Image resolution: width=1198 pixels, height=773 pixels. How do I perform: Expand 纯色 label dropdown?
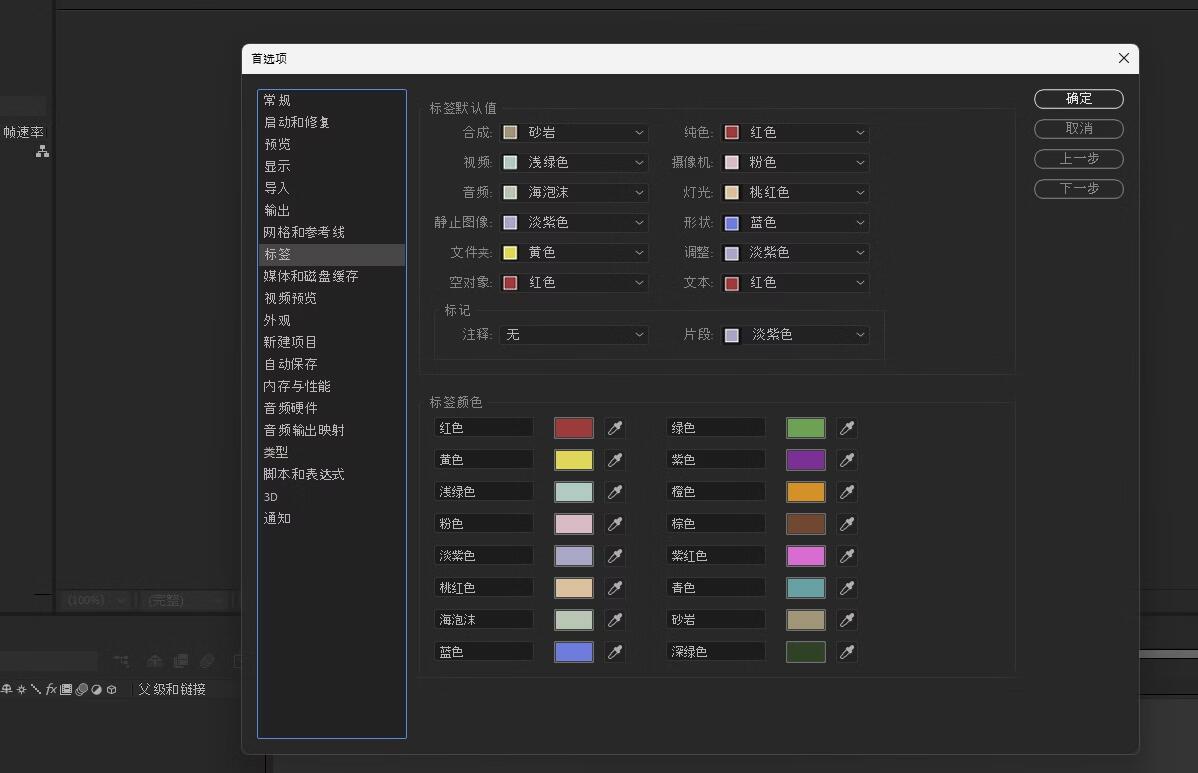coord(795,132)
